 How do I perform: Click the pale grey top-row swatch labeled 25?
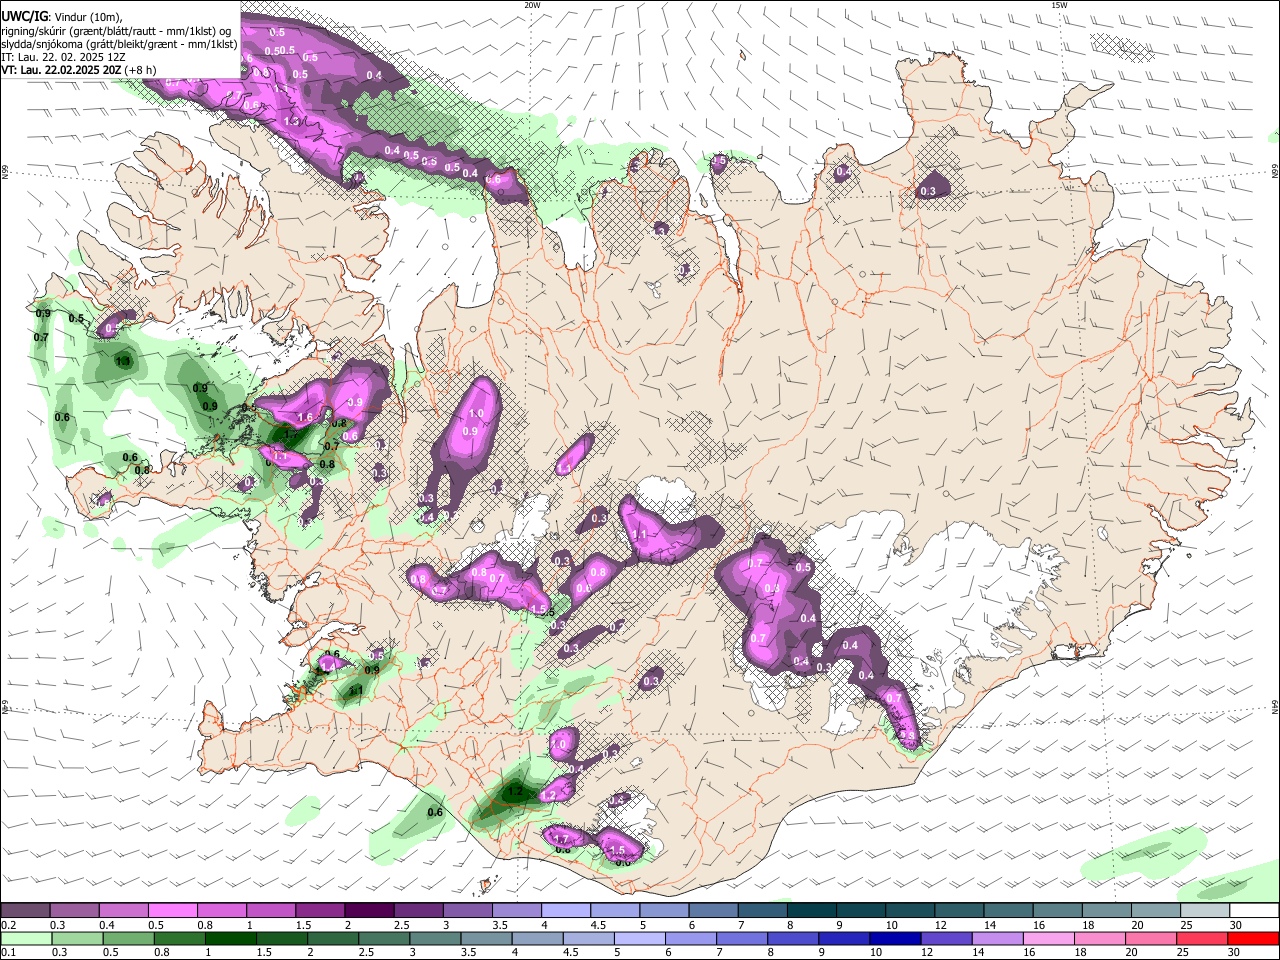click(1206, 910)
